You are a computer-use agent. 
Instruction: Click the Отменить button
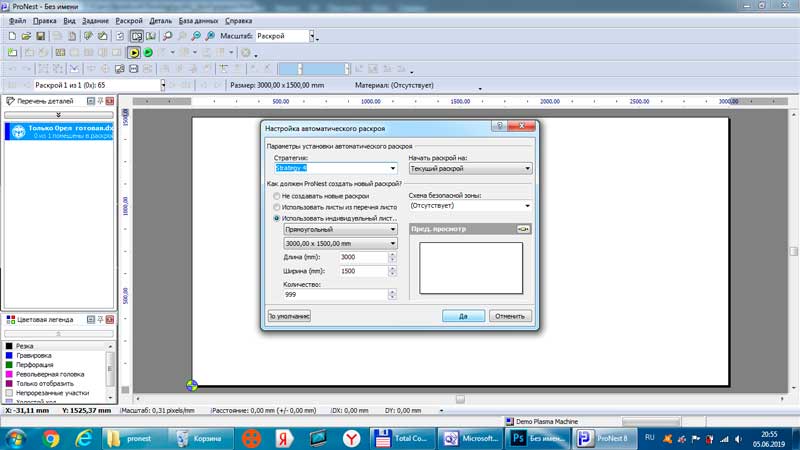510,316
